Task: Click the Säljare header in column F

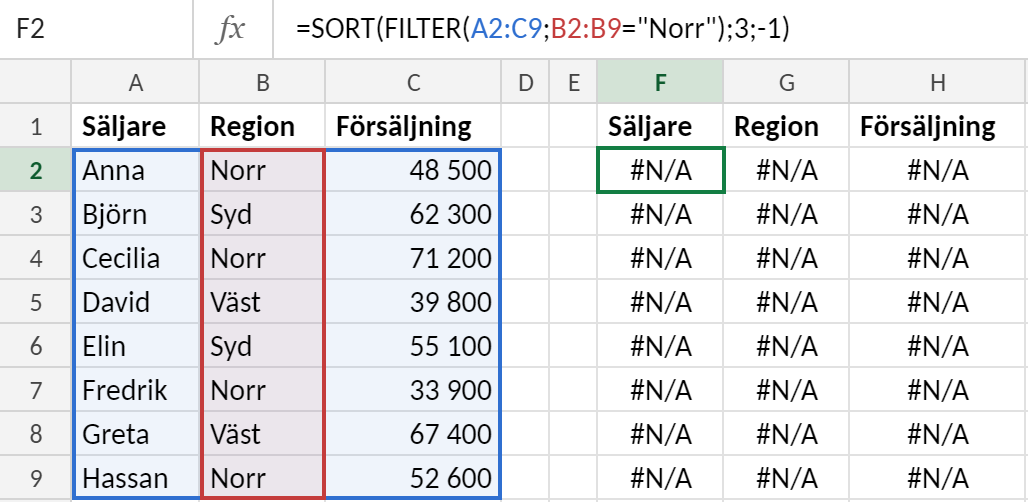Action: [660, 126]
